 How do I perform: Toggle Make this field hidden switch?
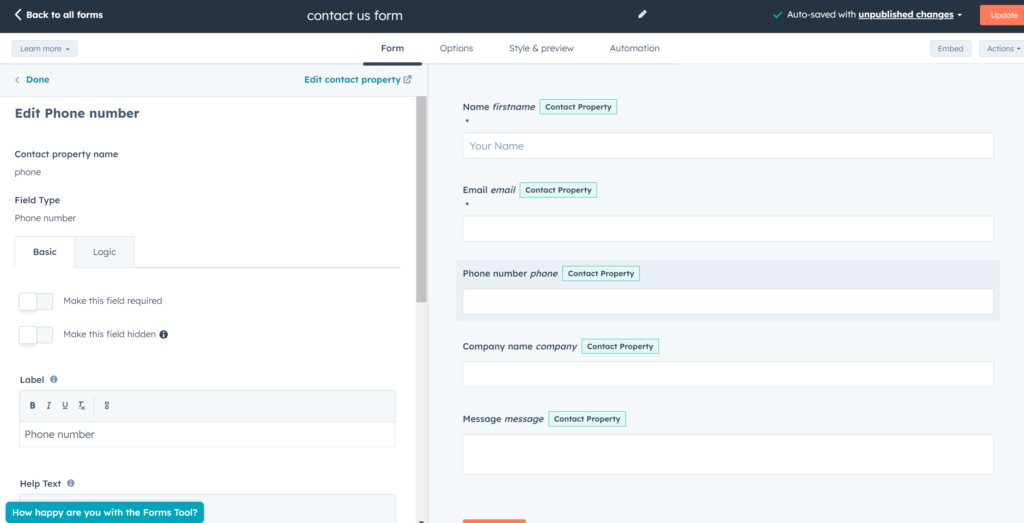coord(36,335)
